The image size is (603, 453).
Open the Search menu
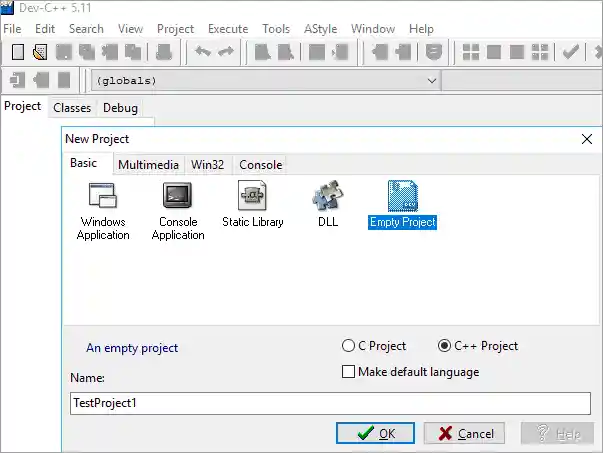pos(86,29)
